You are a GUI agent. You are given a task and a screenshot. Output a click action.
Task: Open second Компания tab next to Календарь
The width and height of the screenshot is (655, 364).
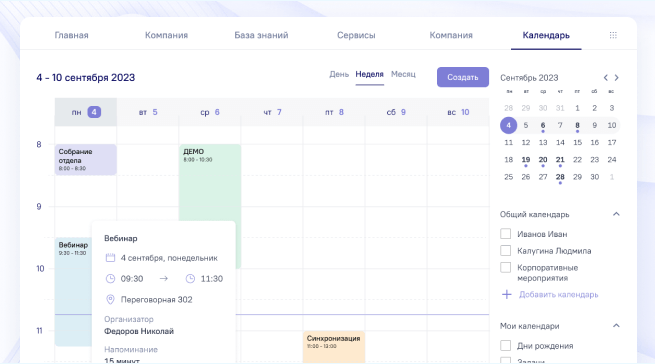(x=451, y=35)
